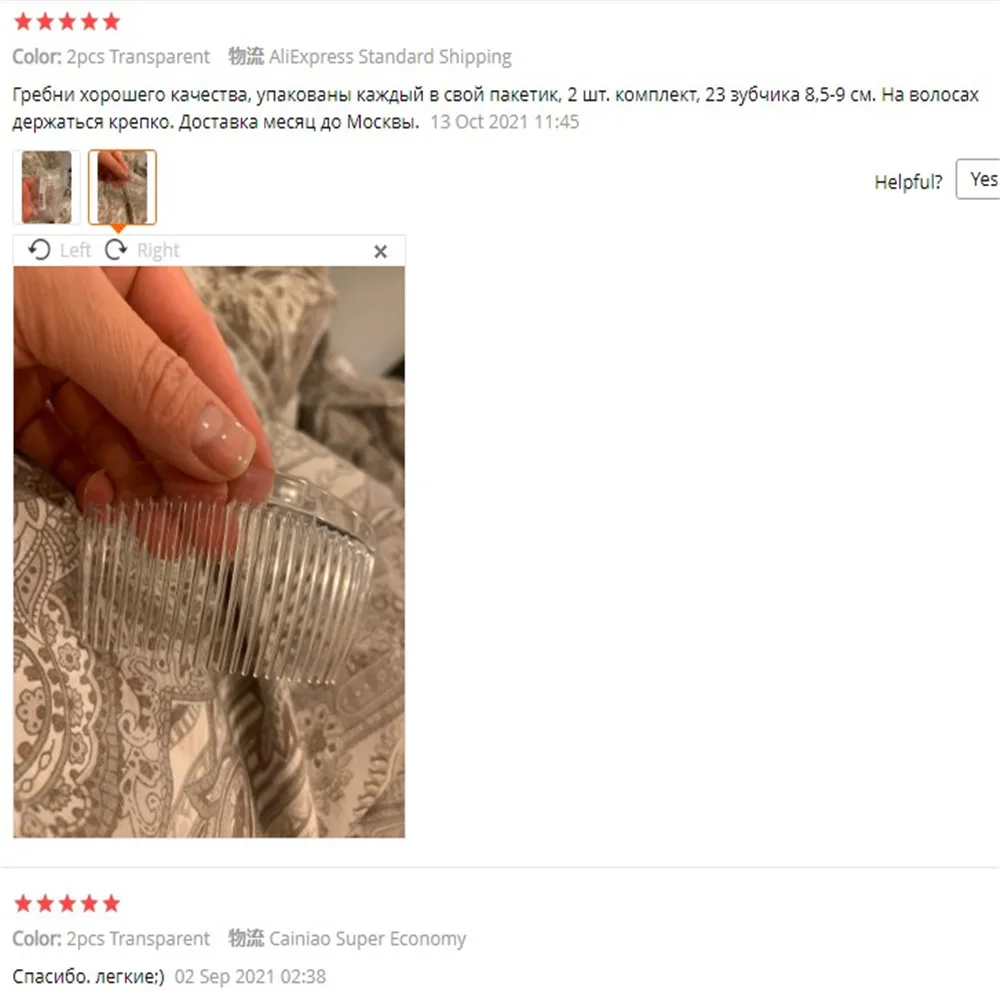Click the Cainiao Super Economy text
This screenshot has width=1000, height=1000.
(x=368, y=939)
